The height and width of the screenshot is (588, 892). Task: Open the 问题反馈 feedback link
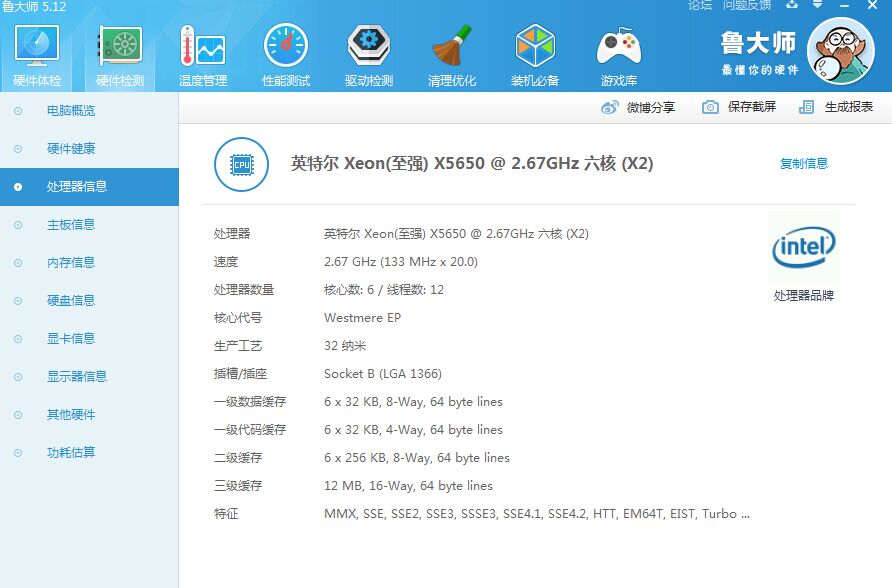point(746,5)
